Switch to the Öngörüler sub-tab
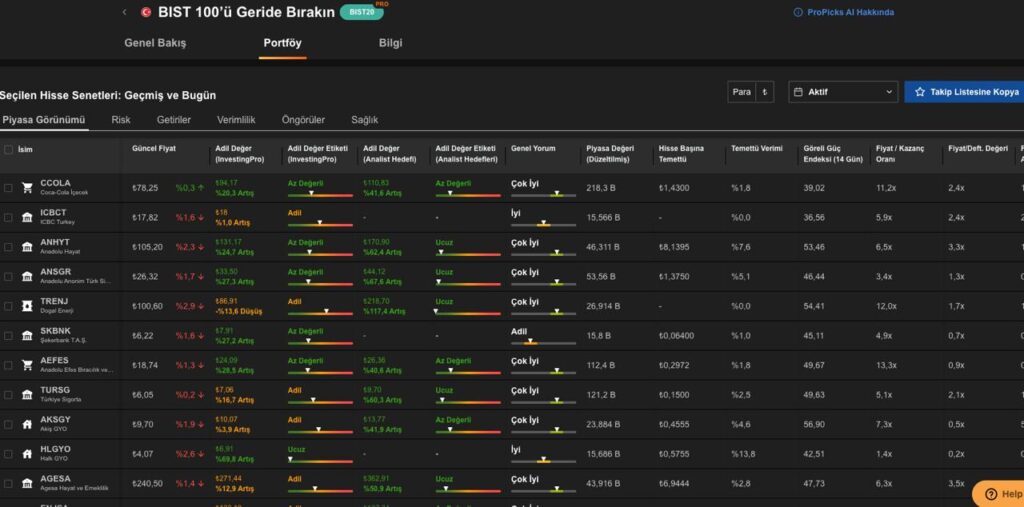 coord(303,120)
